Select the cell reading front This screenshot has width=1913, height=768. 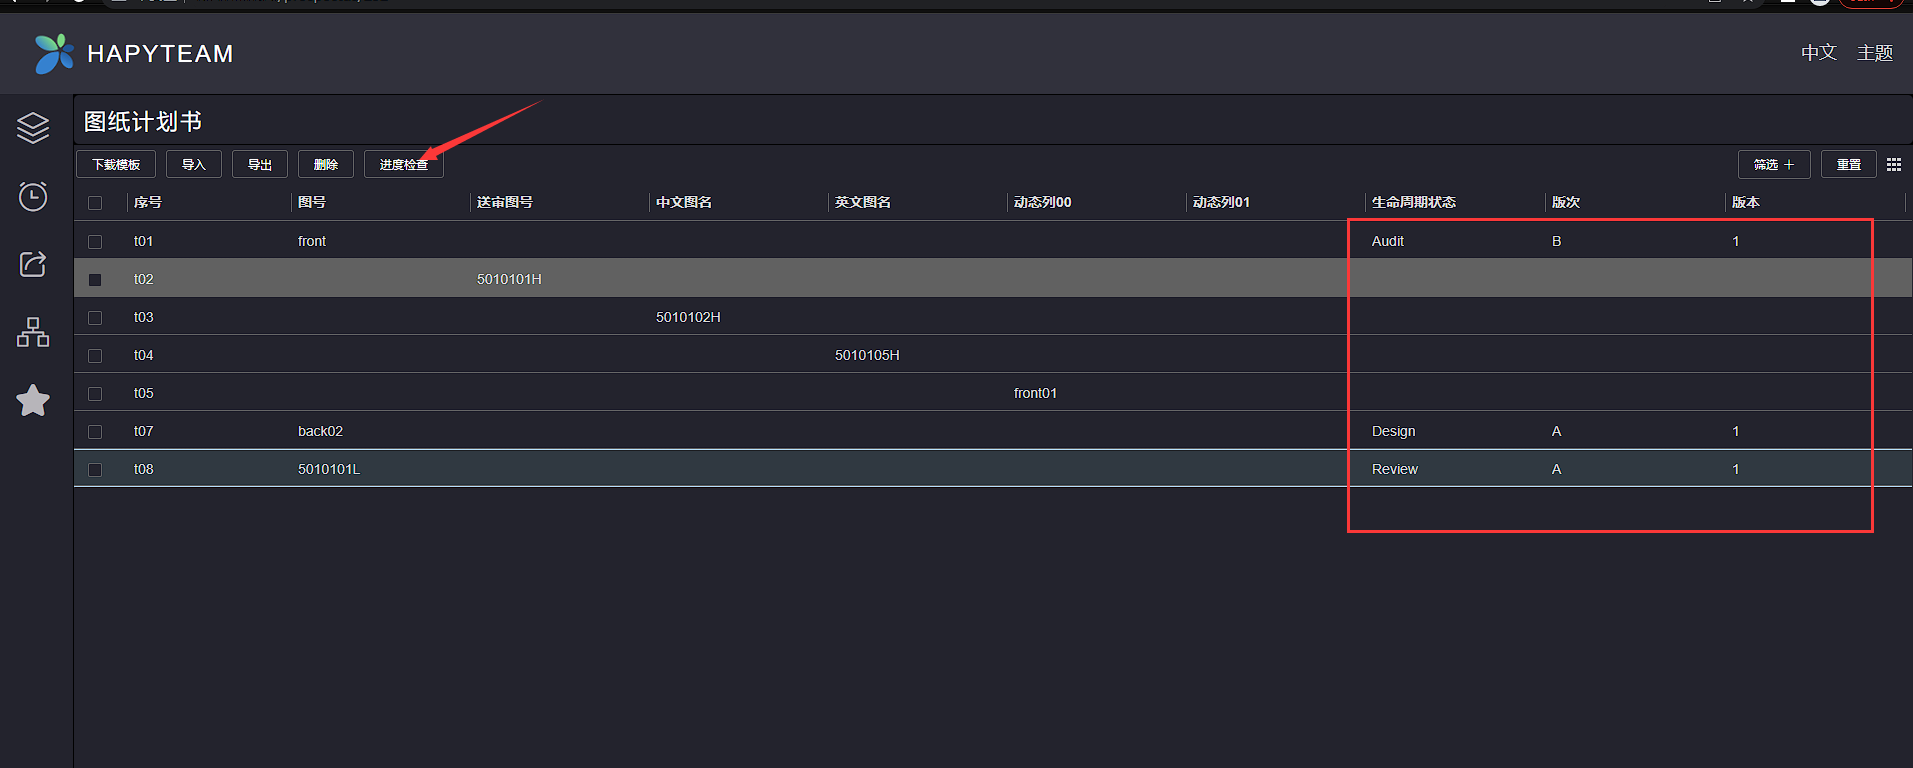[312, 241]
